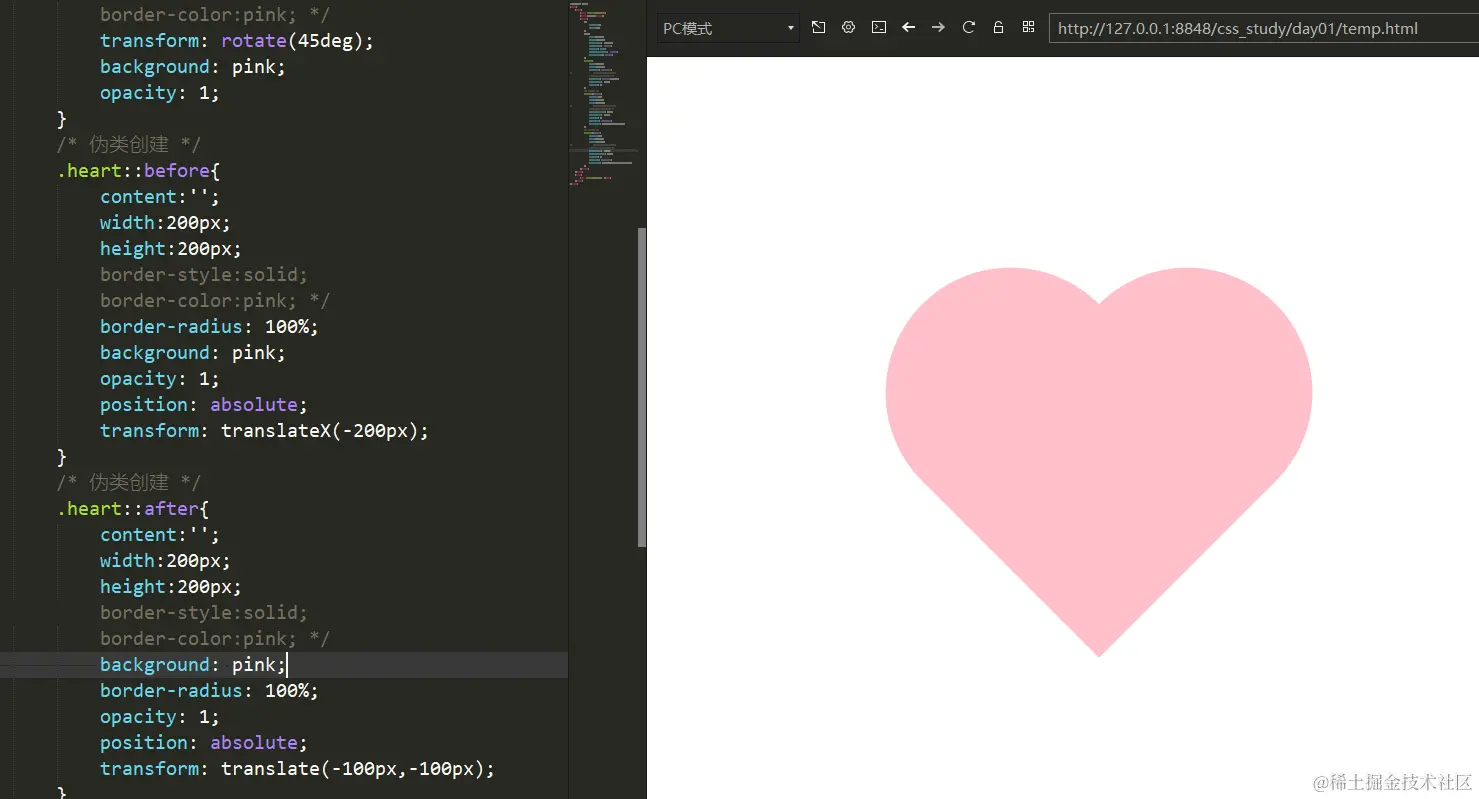Open the PC模式 device mode dropdown
Image resolution: width=1479 pixels, height=799 pixels.
coord(728,28)
